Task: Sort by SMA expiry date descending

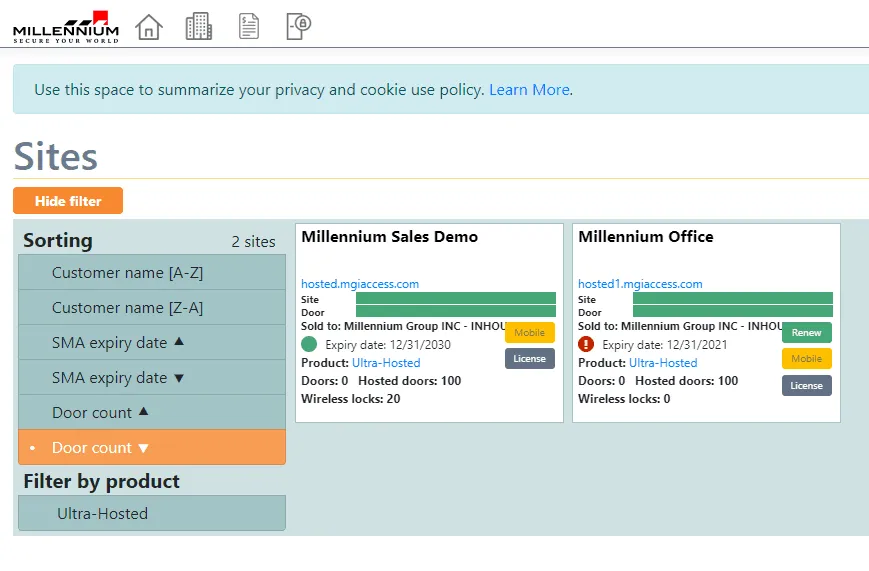Action: pos(152,378)
